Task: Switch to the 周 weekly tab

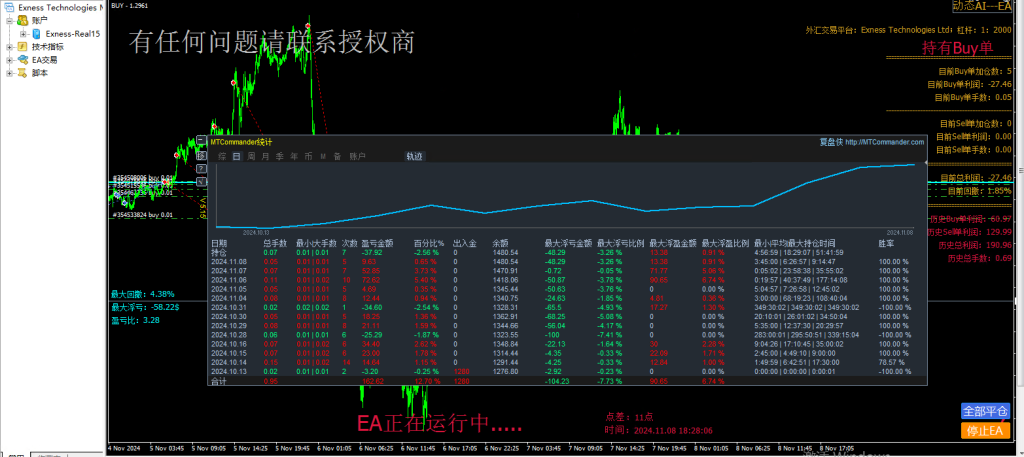Action: tap(251, 156)
